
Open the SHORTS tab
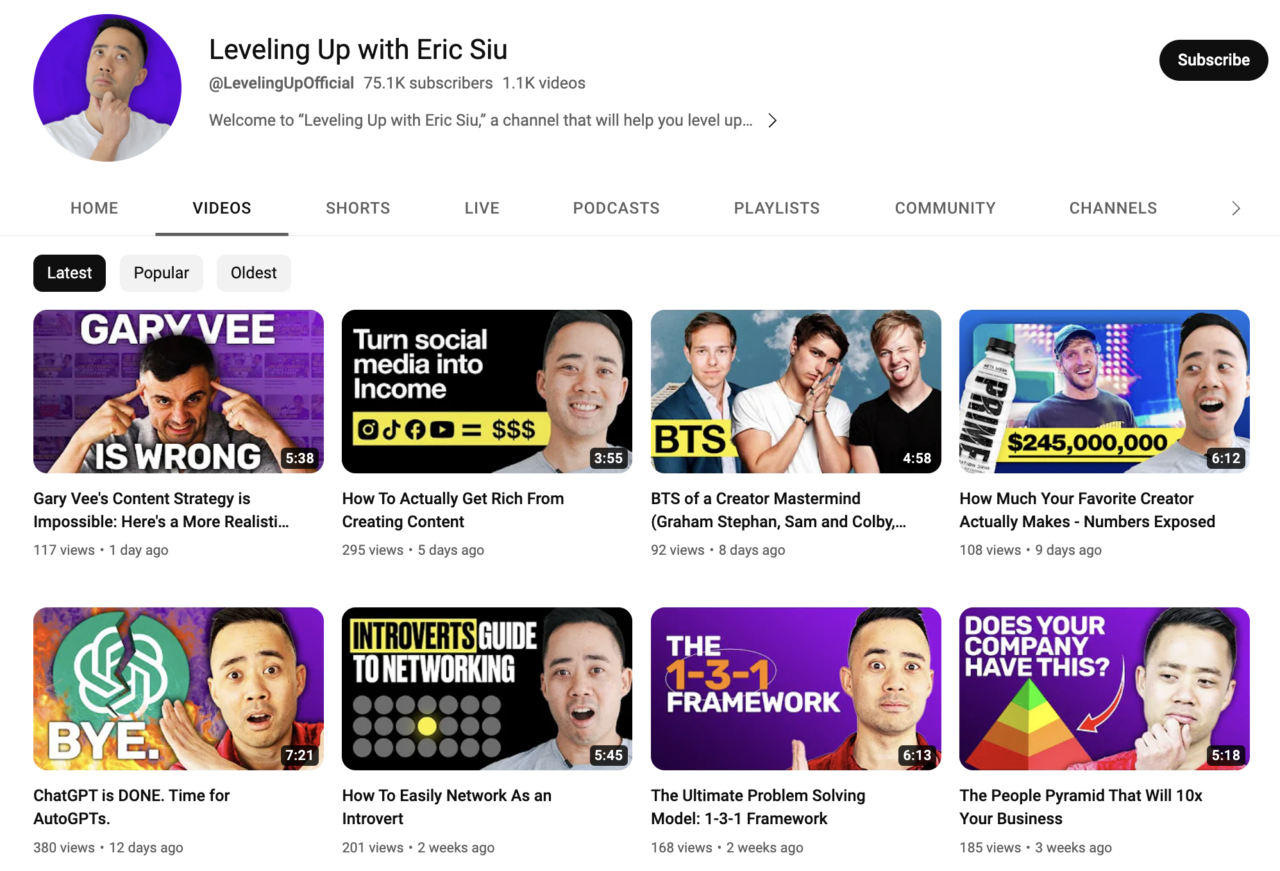[358, 208]
